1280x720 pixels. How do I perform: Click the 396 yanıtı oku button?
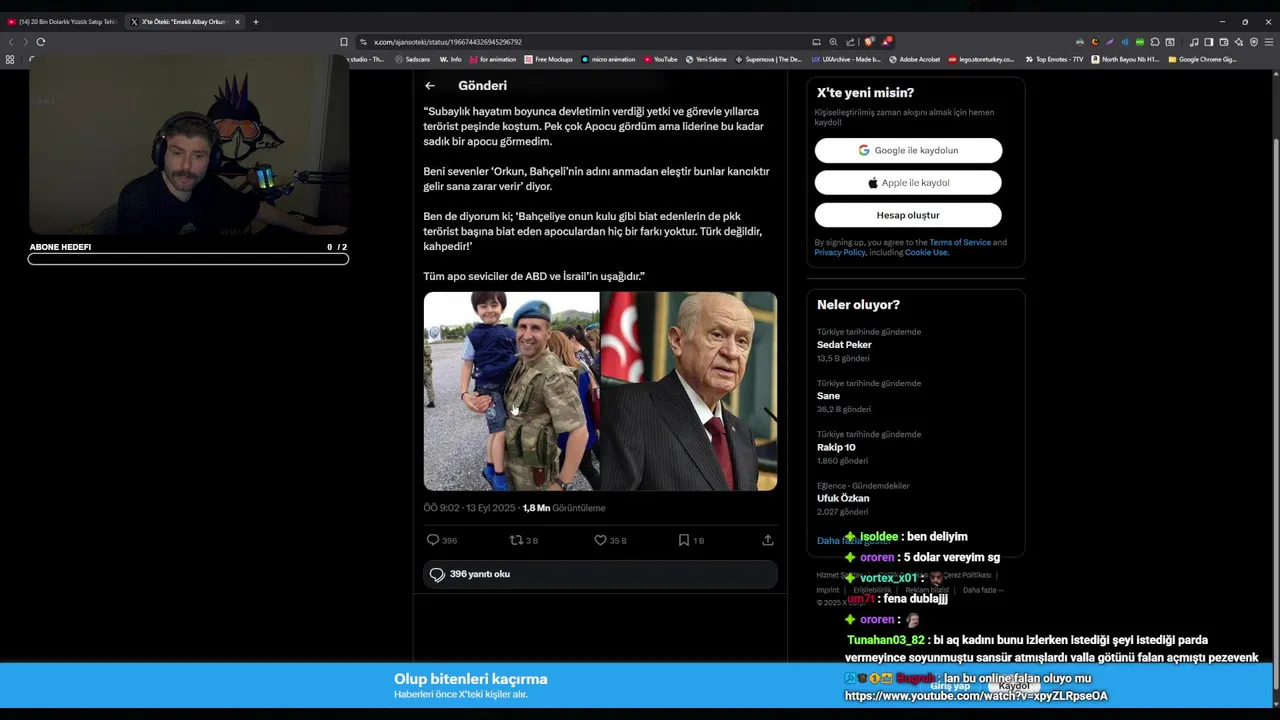point(600,574)
